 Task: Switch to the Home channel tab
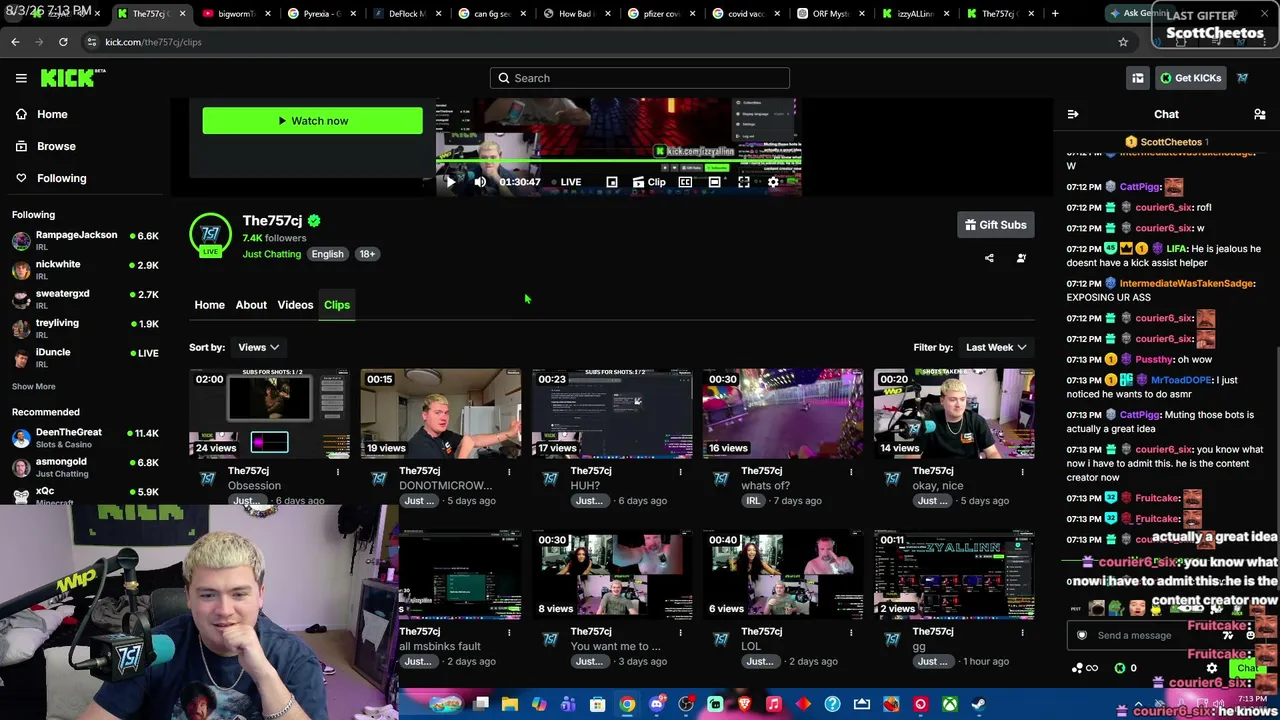209,305
